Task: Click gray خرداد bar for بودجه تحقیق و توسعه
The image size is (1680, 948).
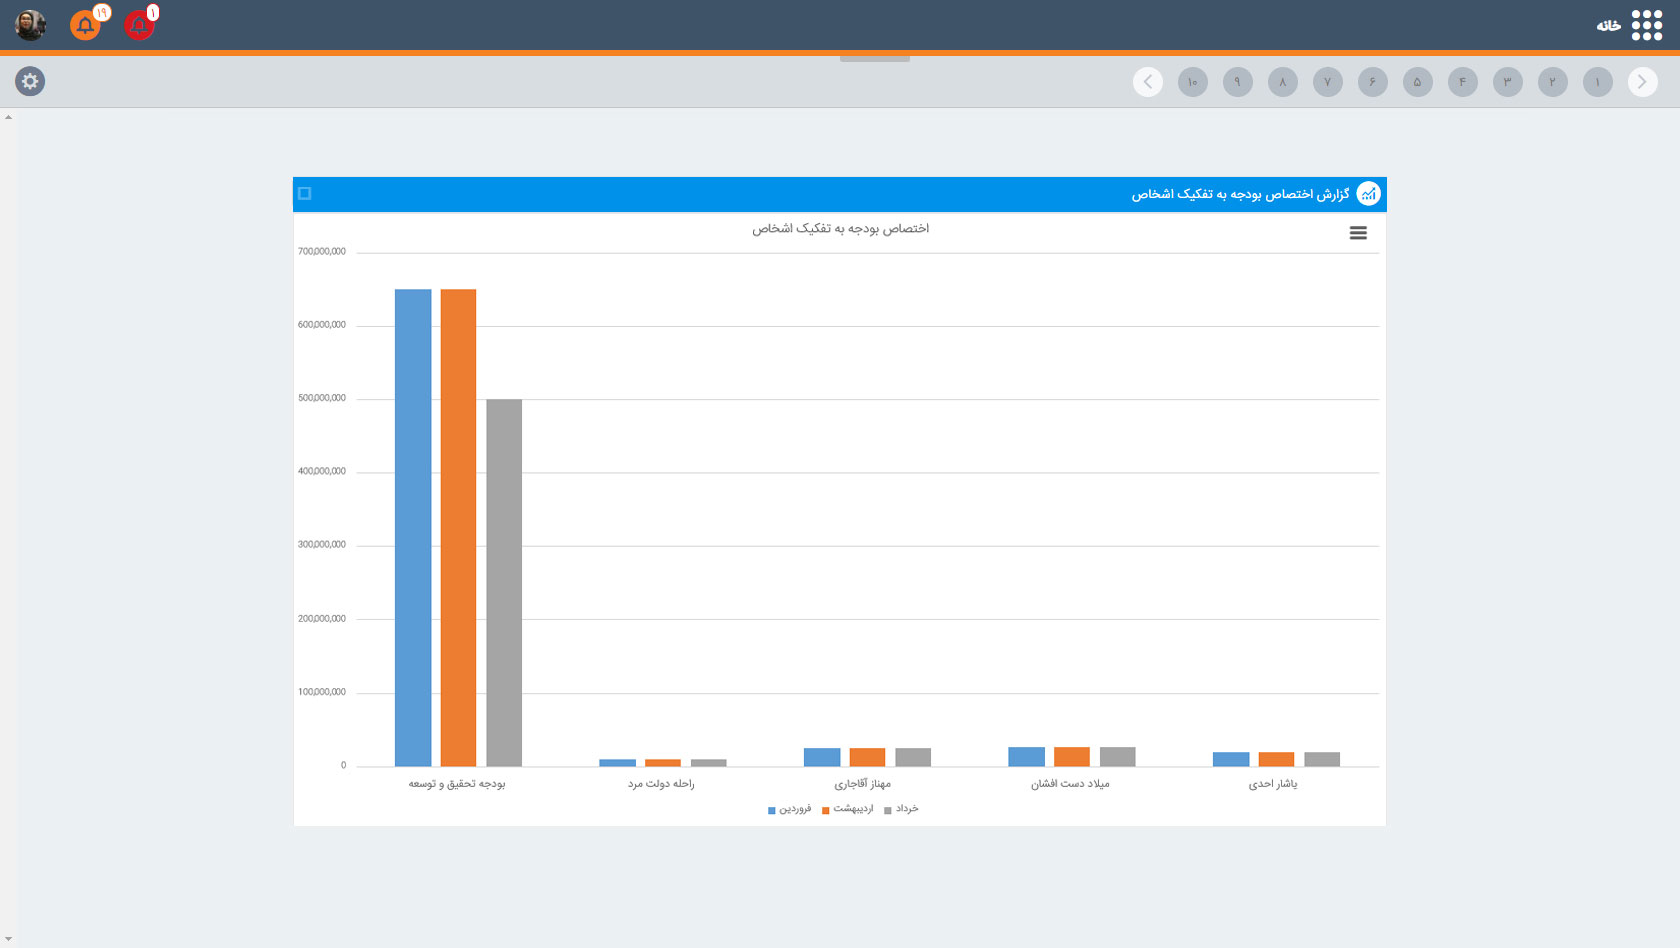Action: 504,583
